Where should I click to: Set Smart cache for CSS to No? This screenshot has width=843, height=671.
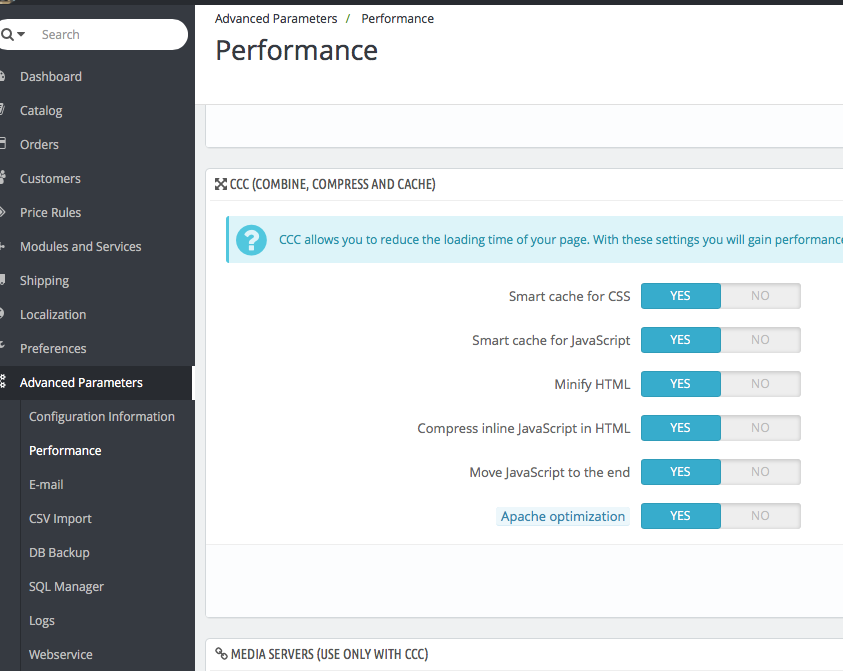[x=760, y=296]
